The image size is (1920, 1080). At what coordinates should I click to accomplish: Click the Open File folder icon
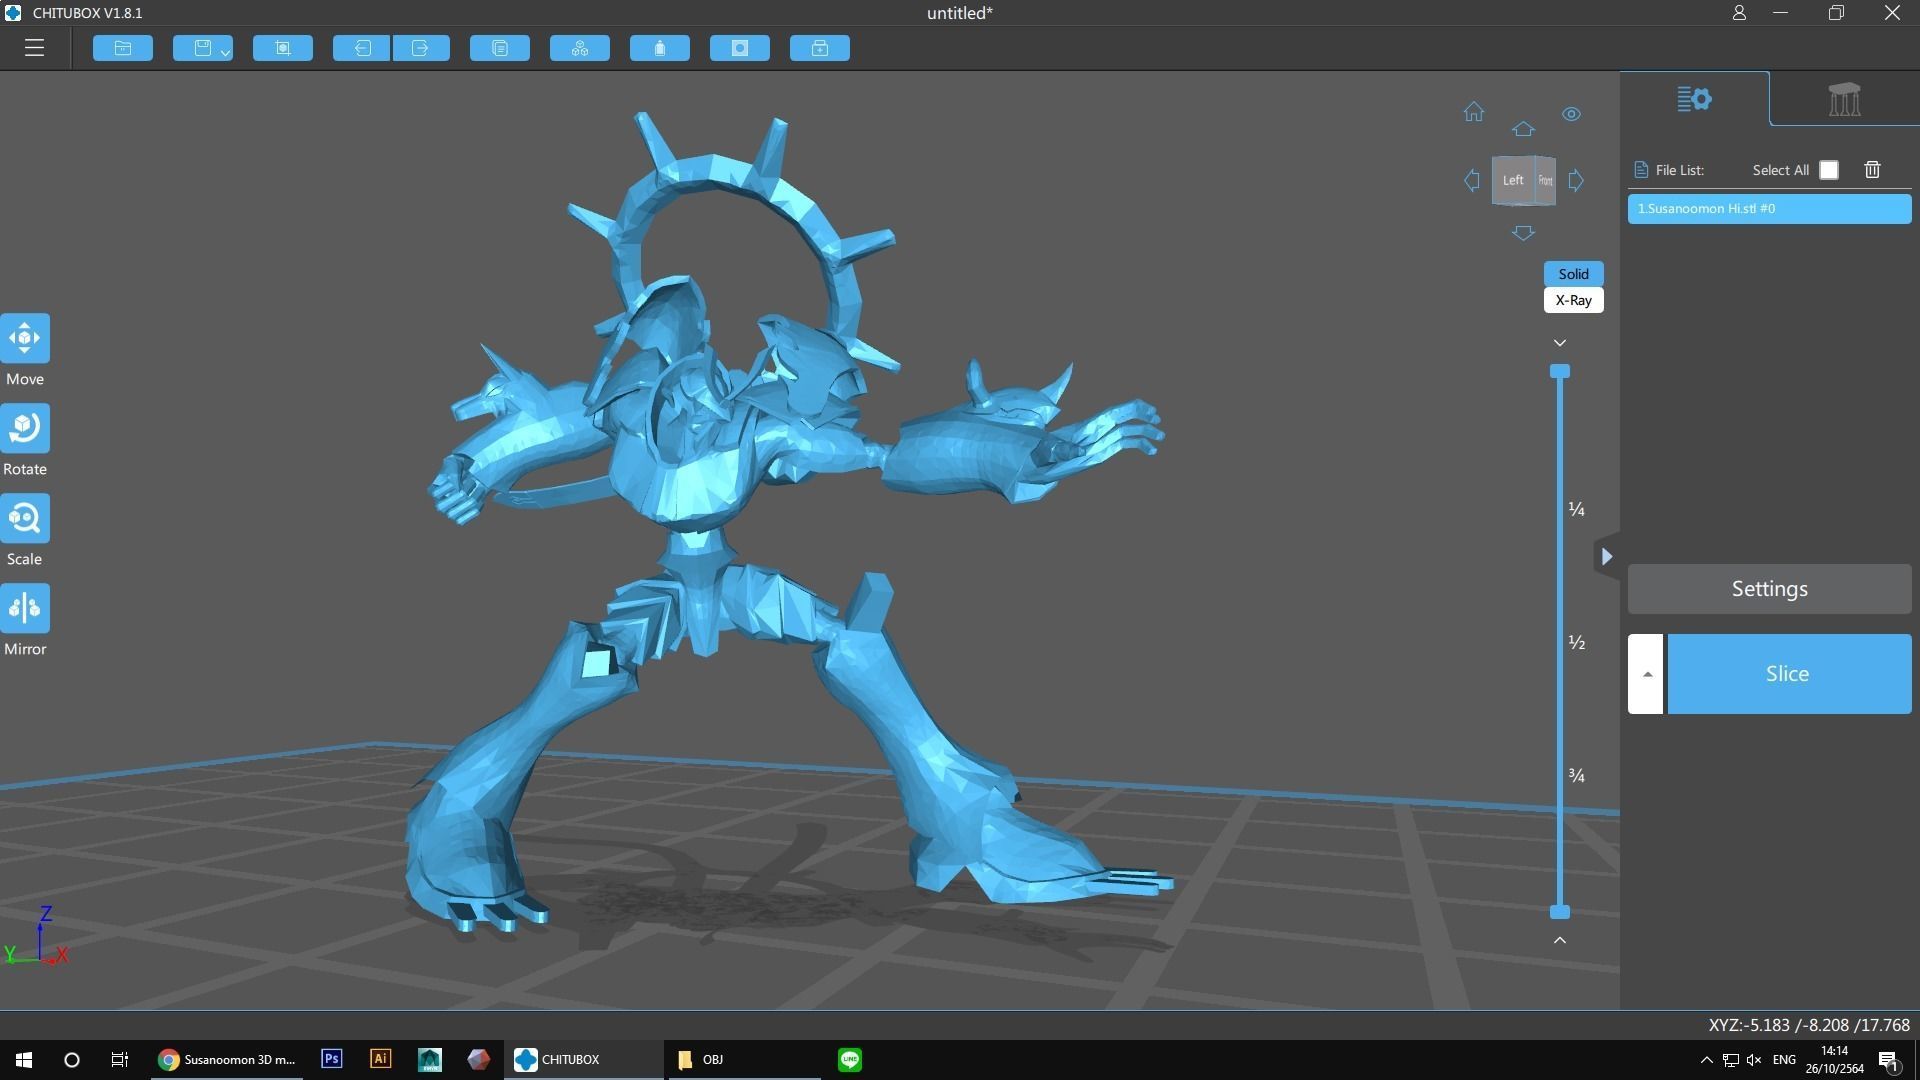[123, 48]
